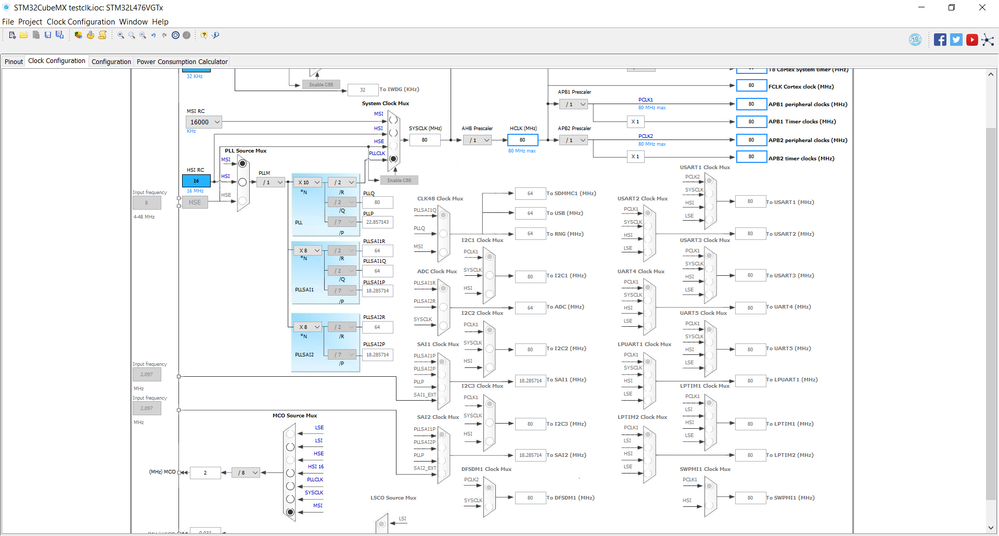The height and width of the screenshot is (536, 999).
Task: Select MSI radio in System Clock Mux
Action: (x=393, y=120)
